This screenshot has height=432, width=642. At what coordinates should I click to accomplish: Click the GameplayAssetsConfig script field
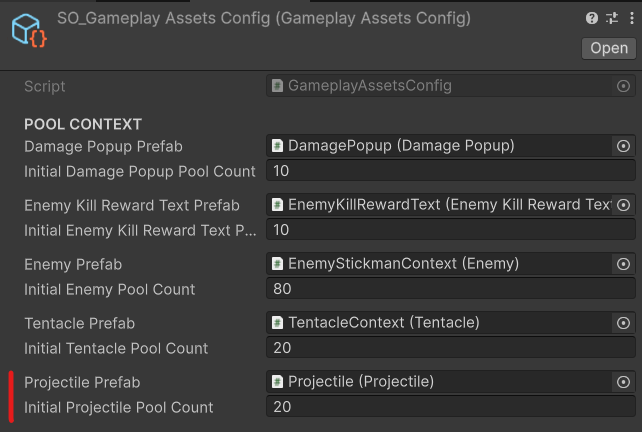(440, 86)
